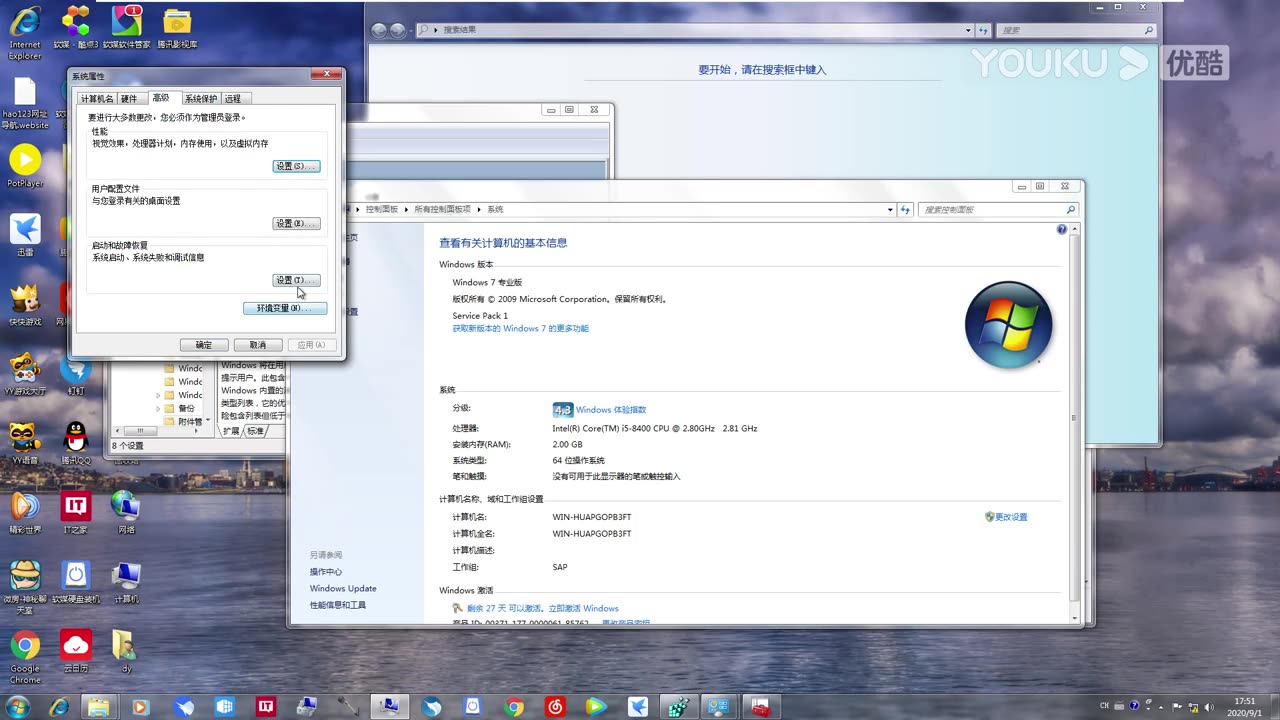Open 计算机 desktop icon

point(126,581)
